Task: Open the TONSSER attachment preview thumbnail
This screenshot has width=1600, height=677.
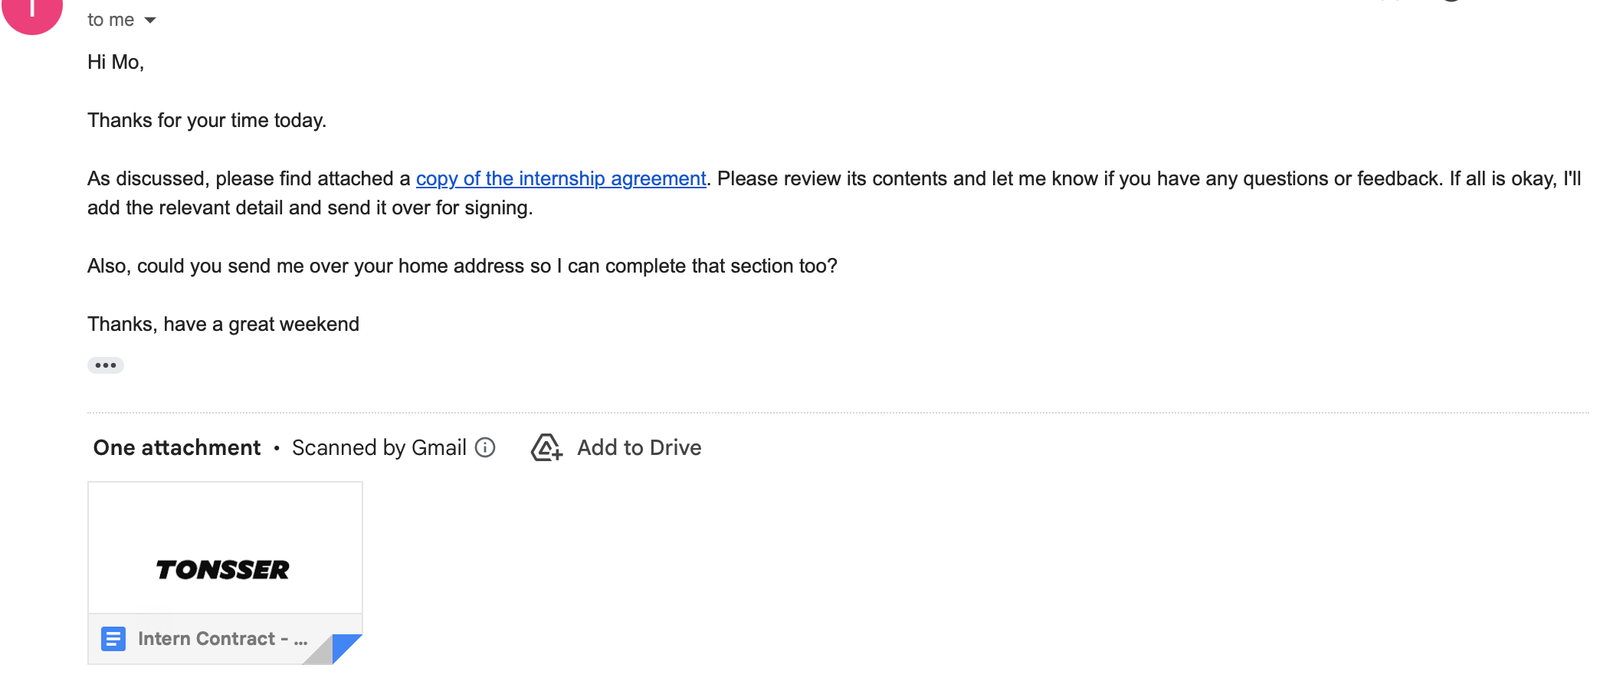Action: pos(224,549)
